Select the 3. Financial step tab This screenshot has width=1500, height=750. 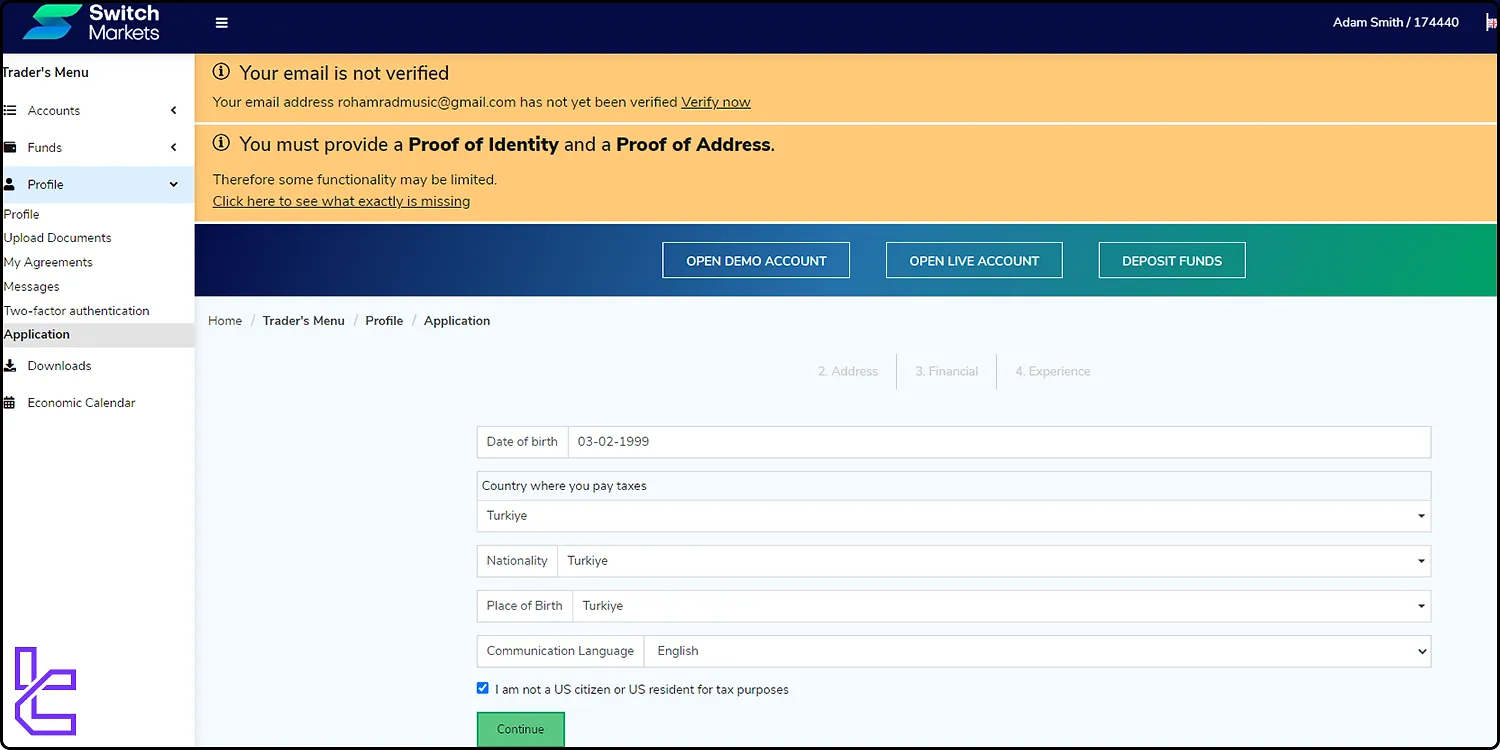pos(946,371)
